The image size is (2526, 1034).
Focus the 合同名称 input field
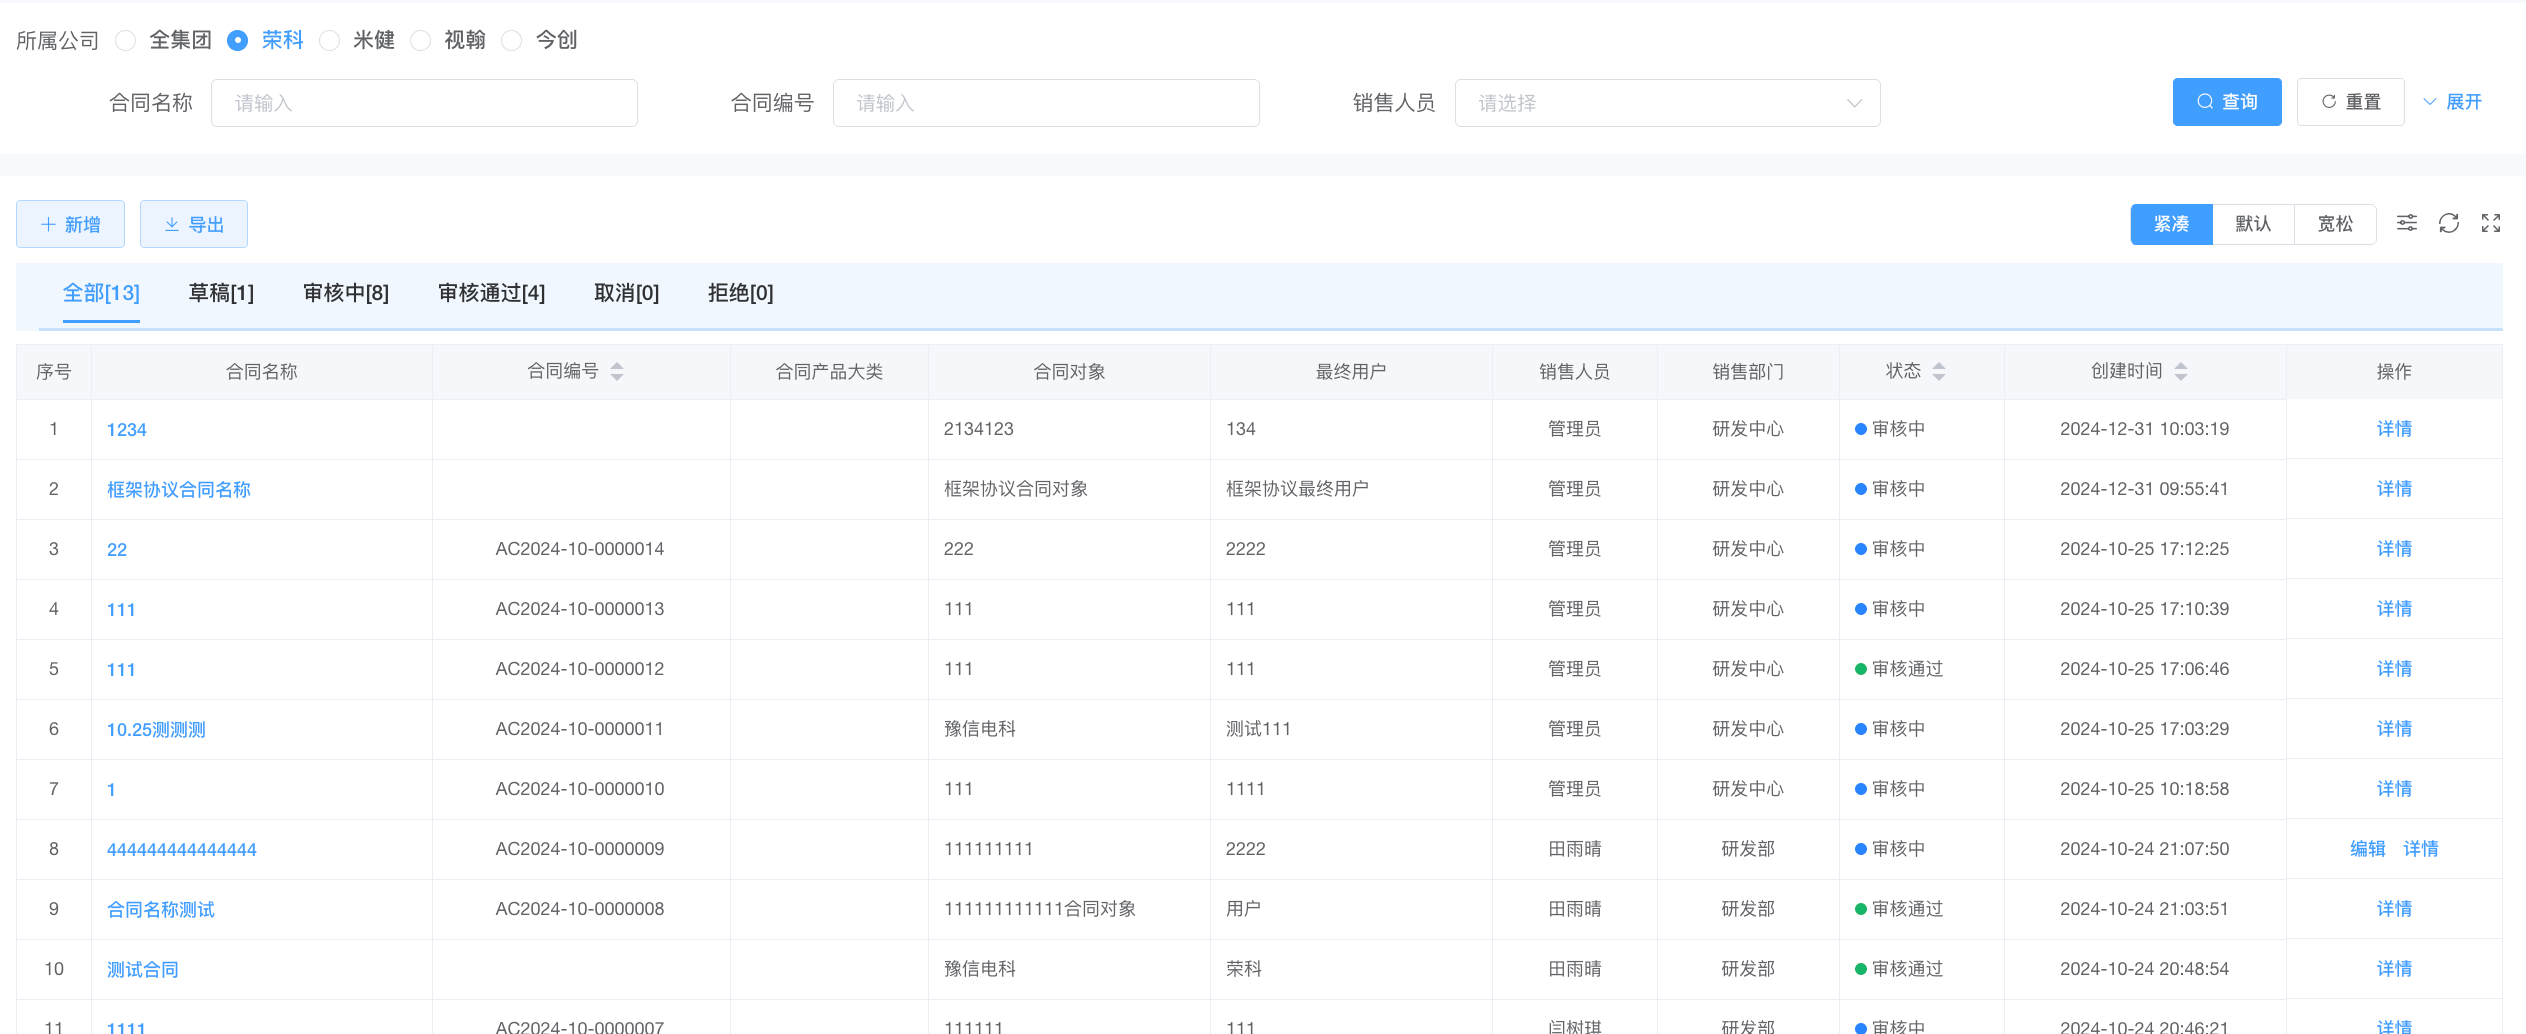tap(424, 103)
